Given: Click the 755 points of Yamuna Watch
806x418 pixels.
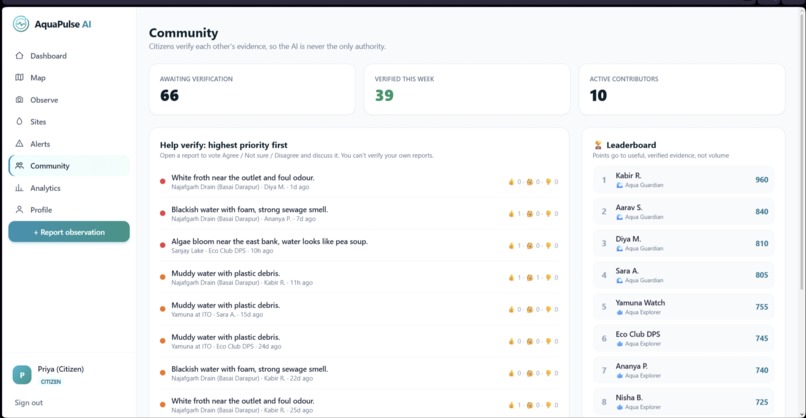Looking at the screenshot, I should coord(762,307).
